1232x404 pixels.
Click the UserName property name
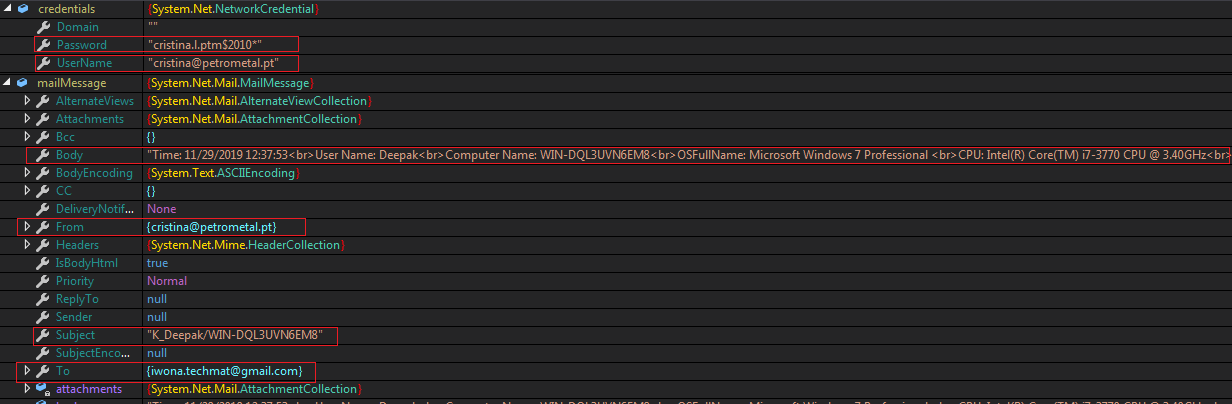pos(84,63)
